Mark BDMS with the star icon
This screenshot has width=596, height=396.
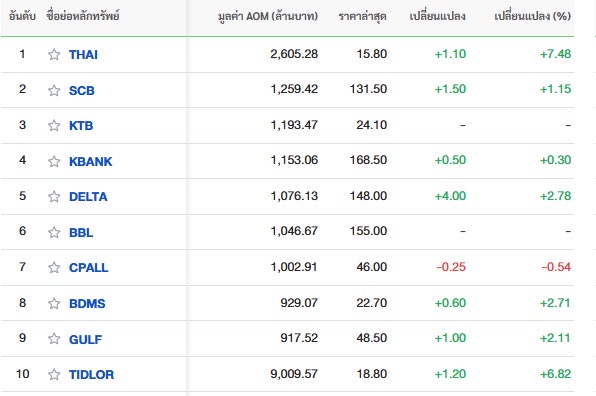pos(54,303)
